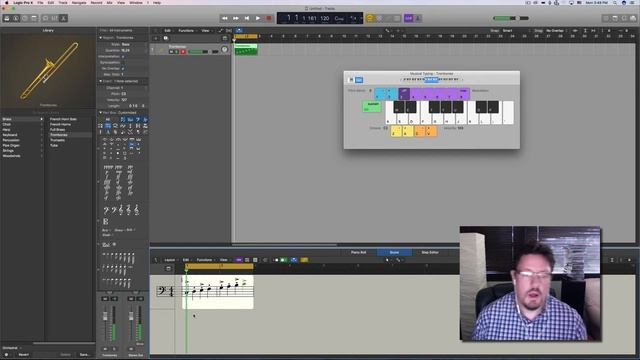Click the bass clef in the score staff
640x360 pixels.
tap(161, 291)
